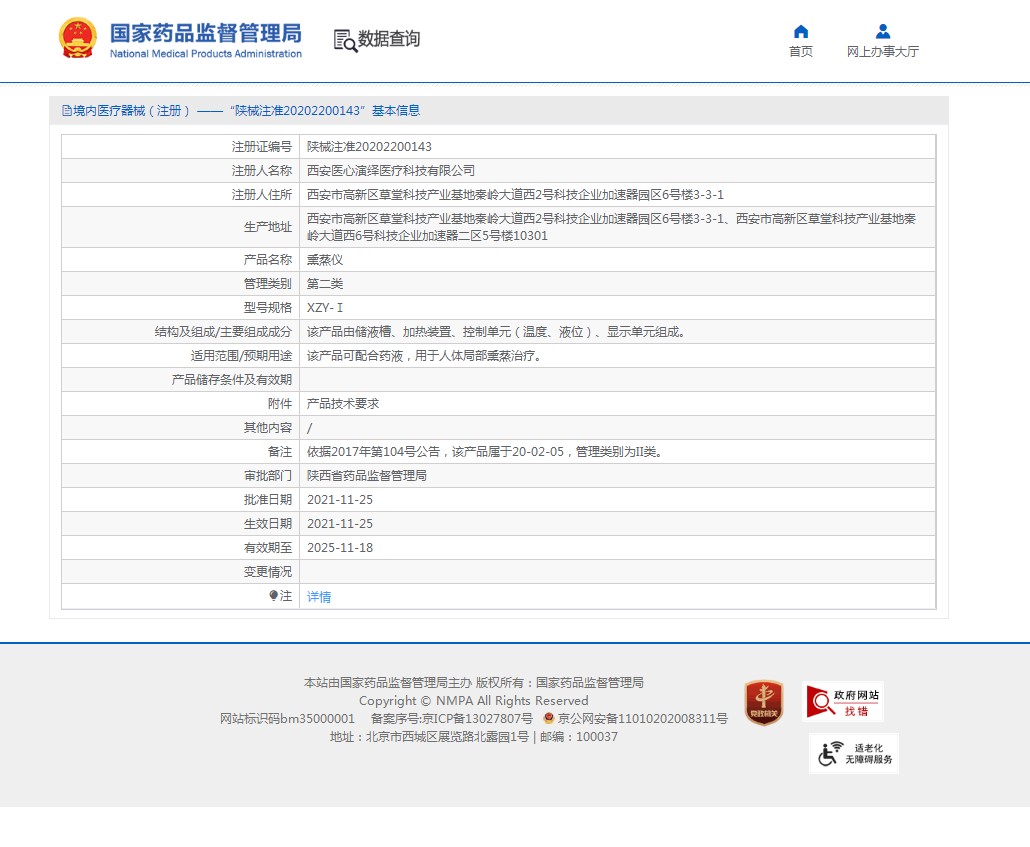
Task: Click the 备注 remark about 2017年第104号公告
Action: [x=486, y=452]
